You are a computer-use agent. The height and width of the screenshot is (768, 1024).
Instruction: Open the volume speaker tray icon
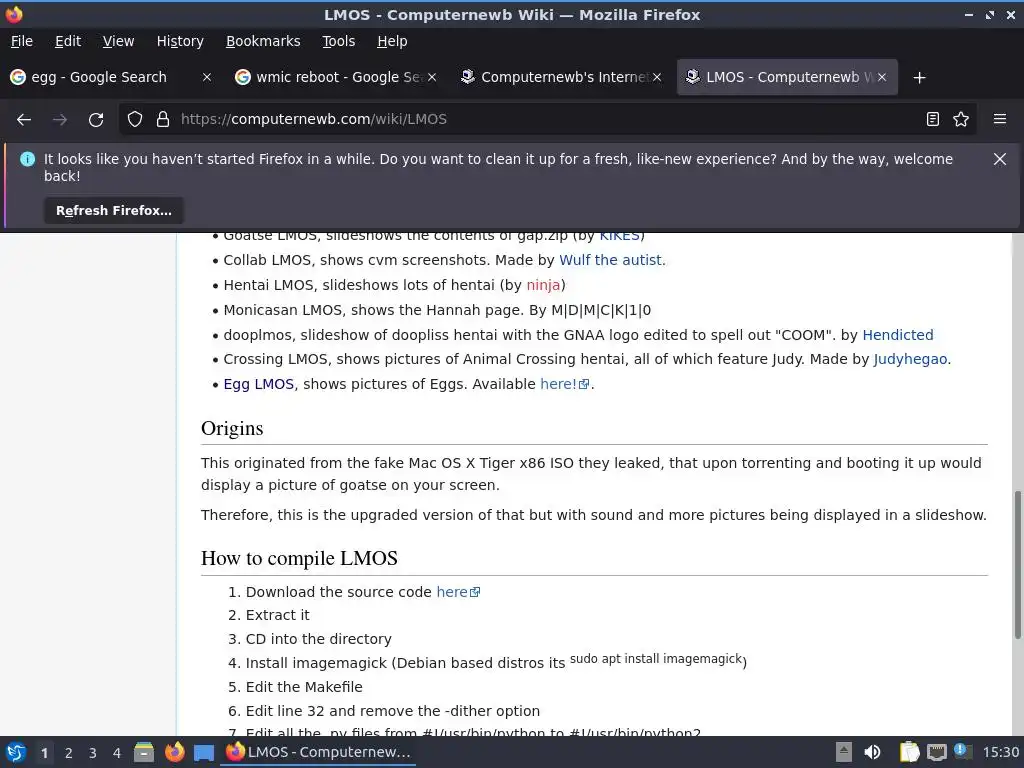coord(872,752)
